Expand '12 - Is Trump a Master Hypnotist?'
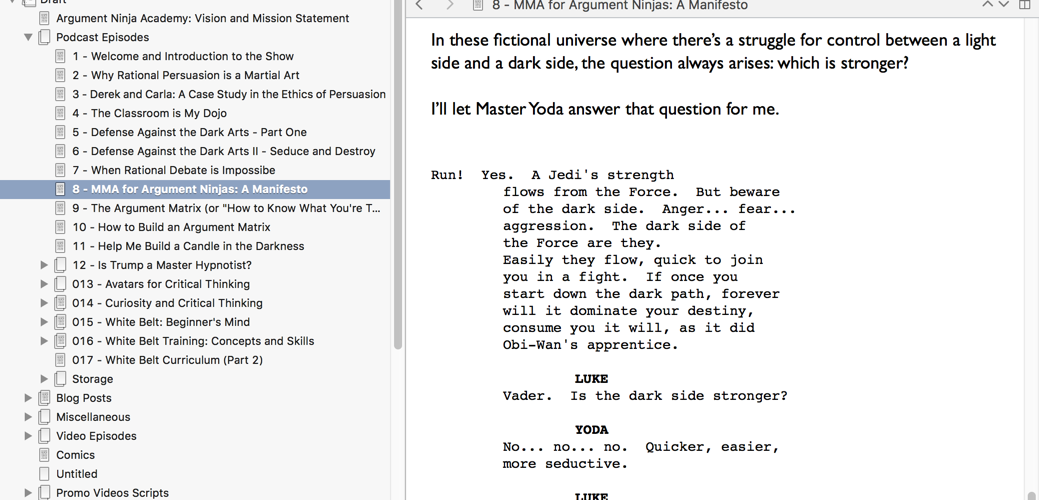The width and height of the screenshot is (1039, 500). click(x=44, y=266)
